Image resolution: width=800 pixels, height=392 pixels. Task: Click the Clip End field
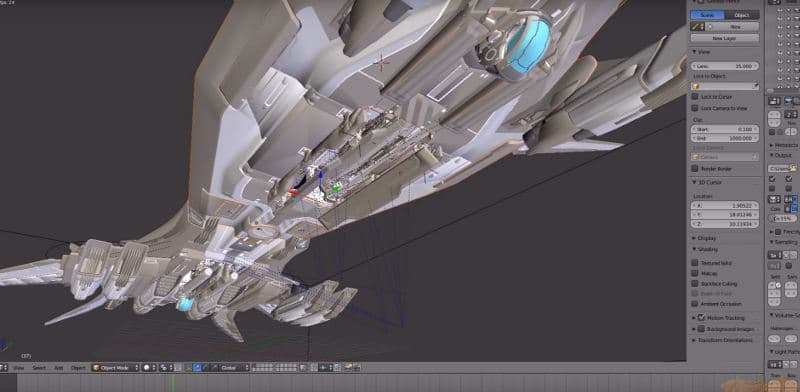click(724, 138)
